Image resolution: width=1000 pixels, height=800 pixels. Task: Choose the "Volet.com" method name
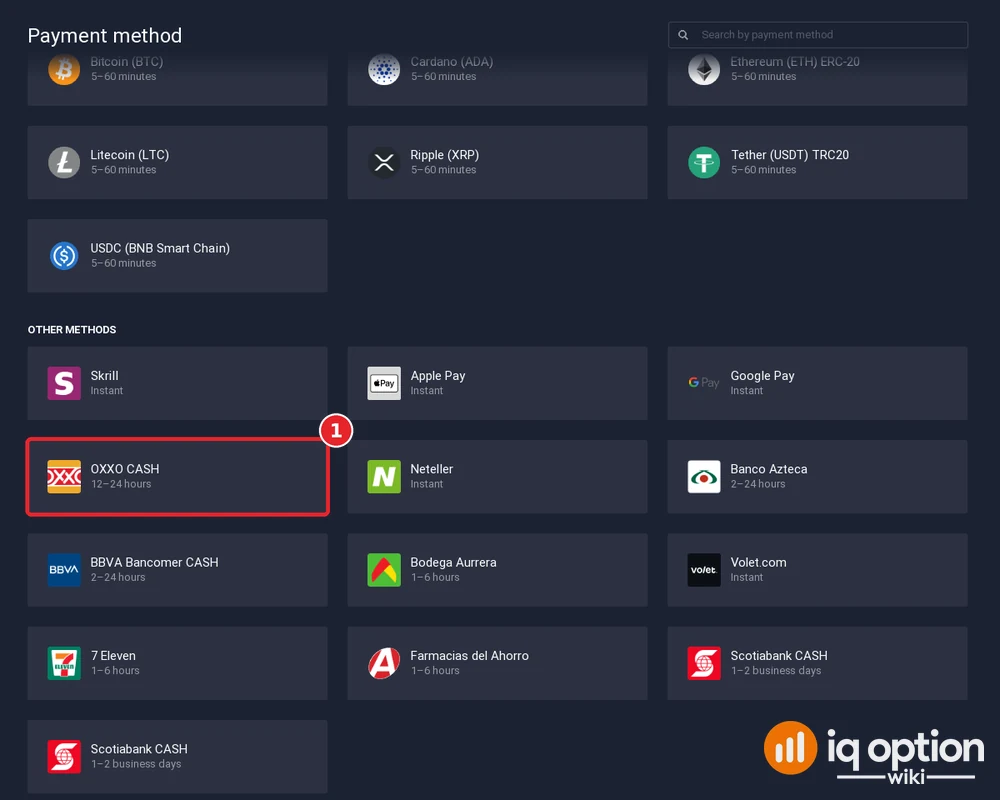pos(758,562)
